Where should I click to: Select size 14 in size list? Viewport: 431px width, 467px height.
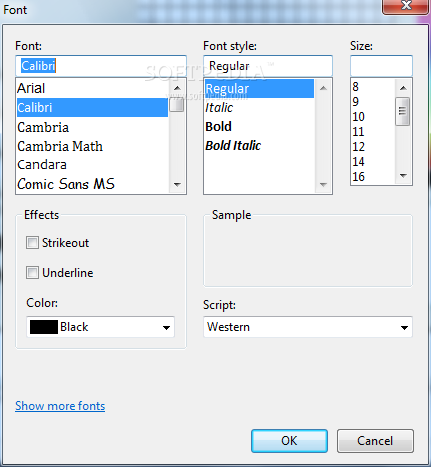pyautogui.click(x=358, y=162)
